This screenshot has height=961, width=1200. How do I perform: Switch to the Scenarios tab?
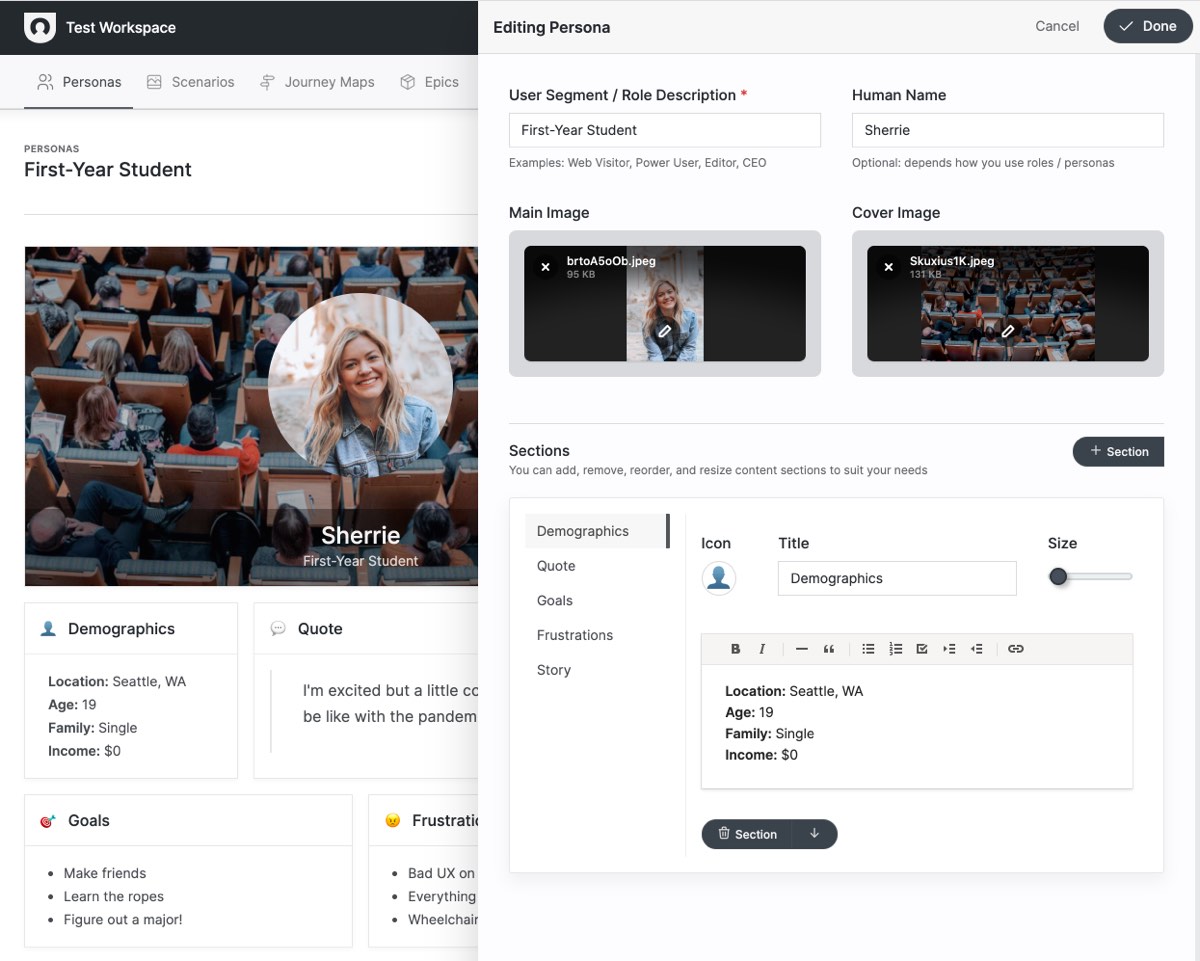tap(203, 82)
